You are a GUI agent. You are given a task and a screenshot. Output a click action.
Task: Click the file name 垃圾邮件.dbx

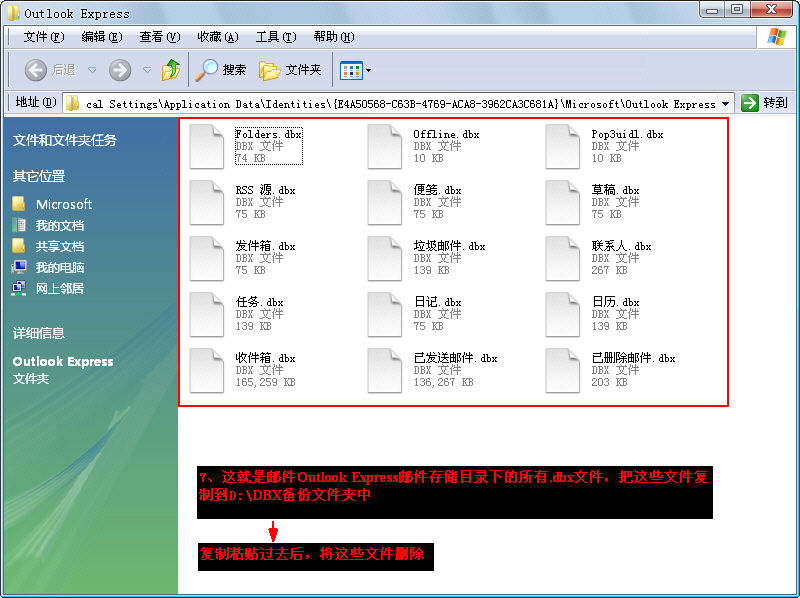click(x=449, y=246)
